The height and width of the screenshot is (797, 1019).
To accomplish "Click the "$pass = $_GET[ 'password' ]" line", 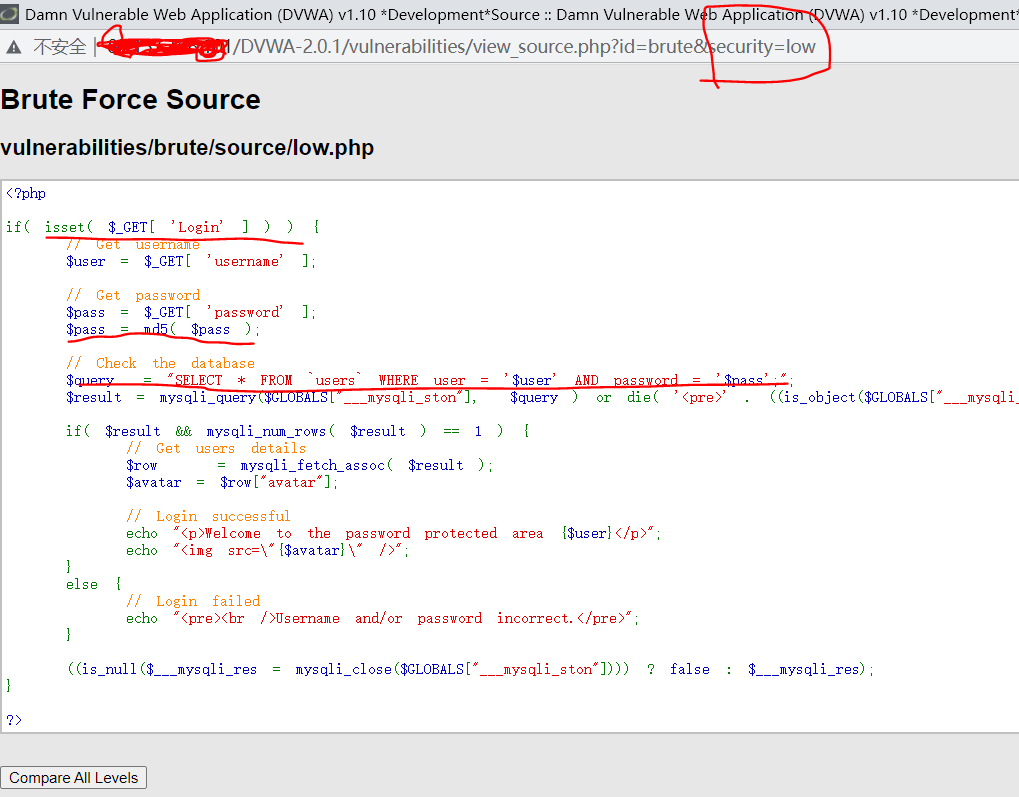I will point(190,312).
